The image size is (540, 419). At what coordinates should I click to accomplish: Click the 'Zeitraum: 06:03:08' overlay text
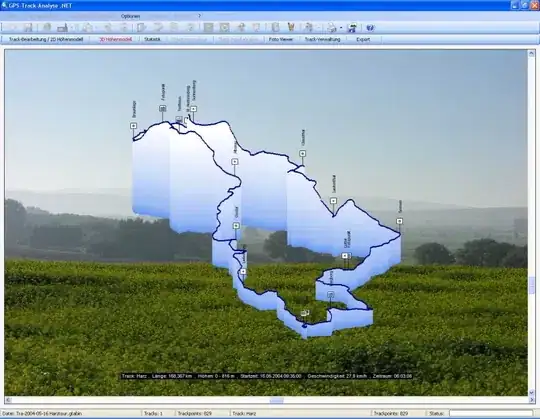(x=392, y=376)
